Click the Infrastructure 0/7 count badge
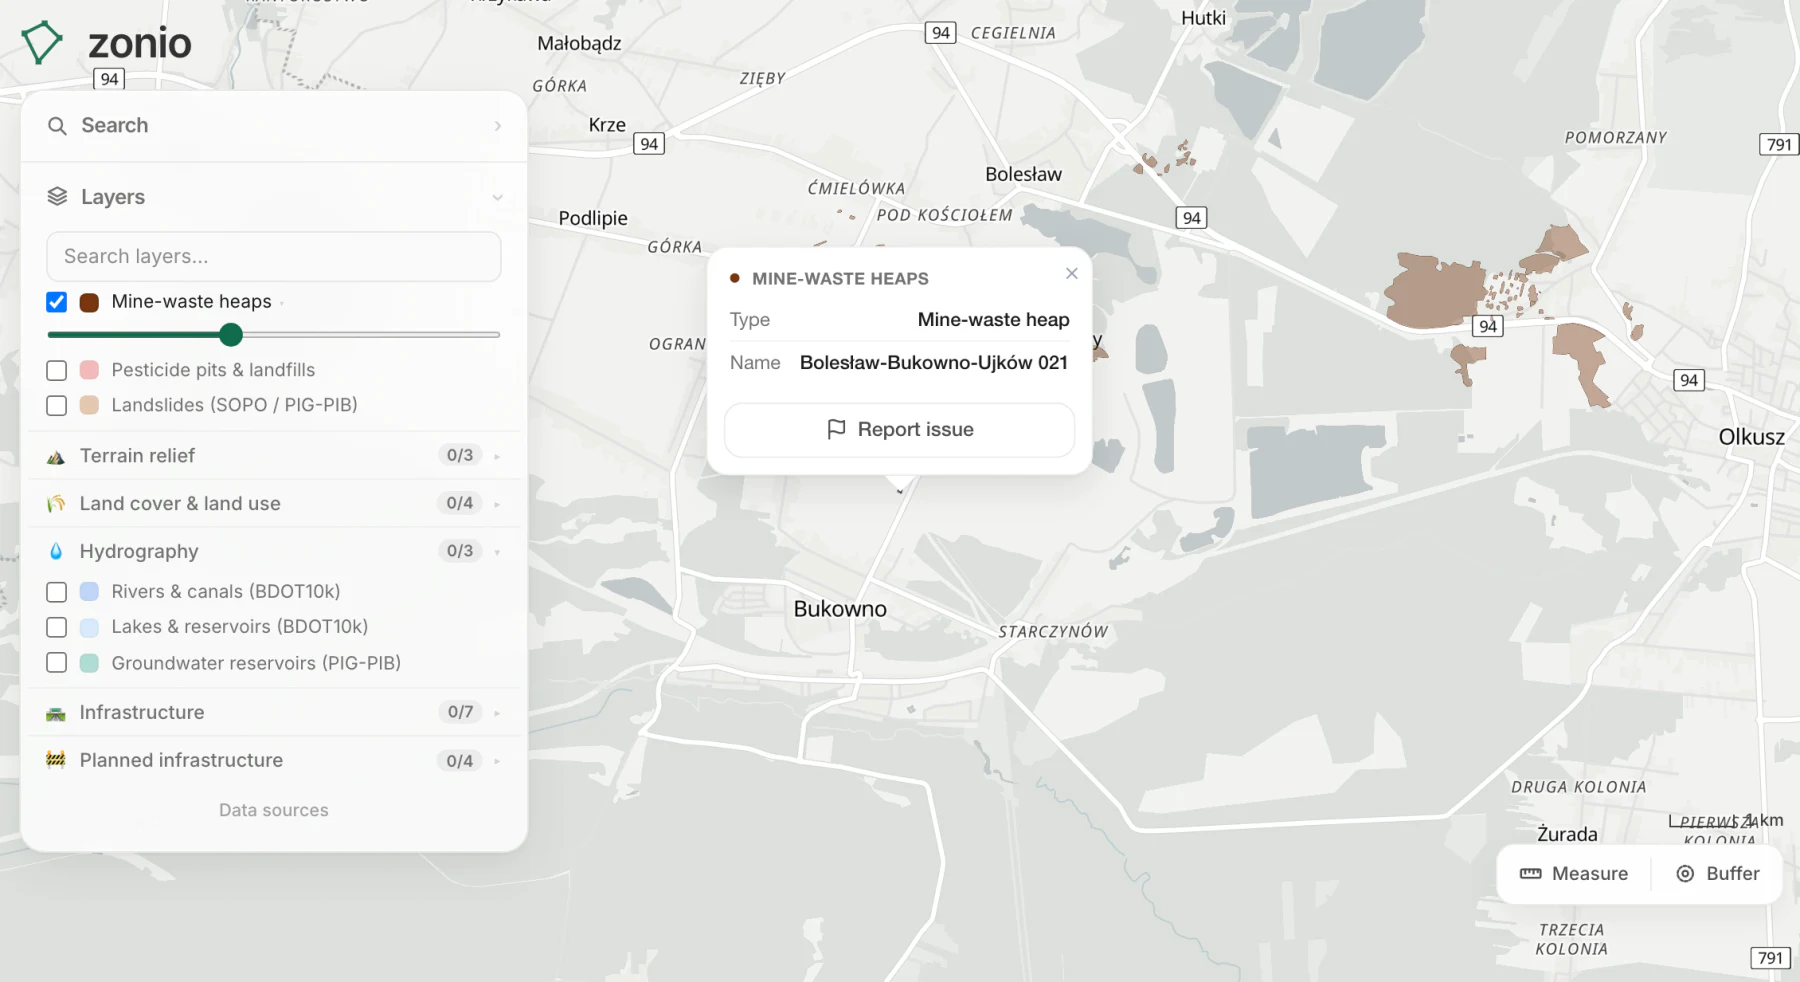This screenshot has width=1800, height=982. (460, 713)
